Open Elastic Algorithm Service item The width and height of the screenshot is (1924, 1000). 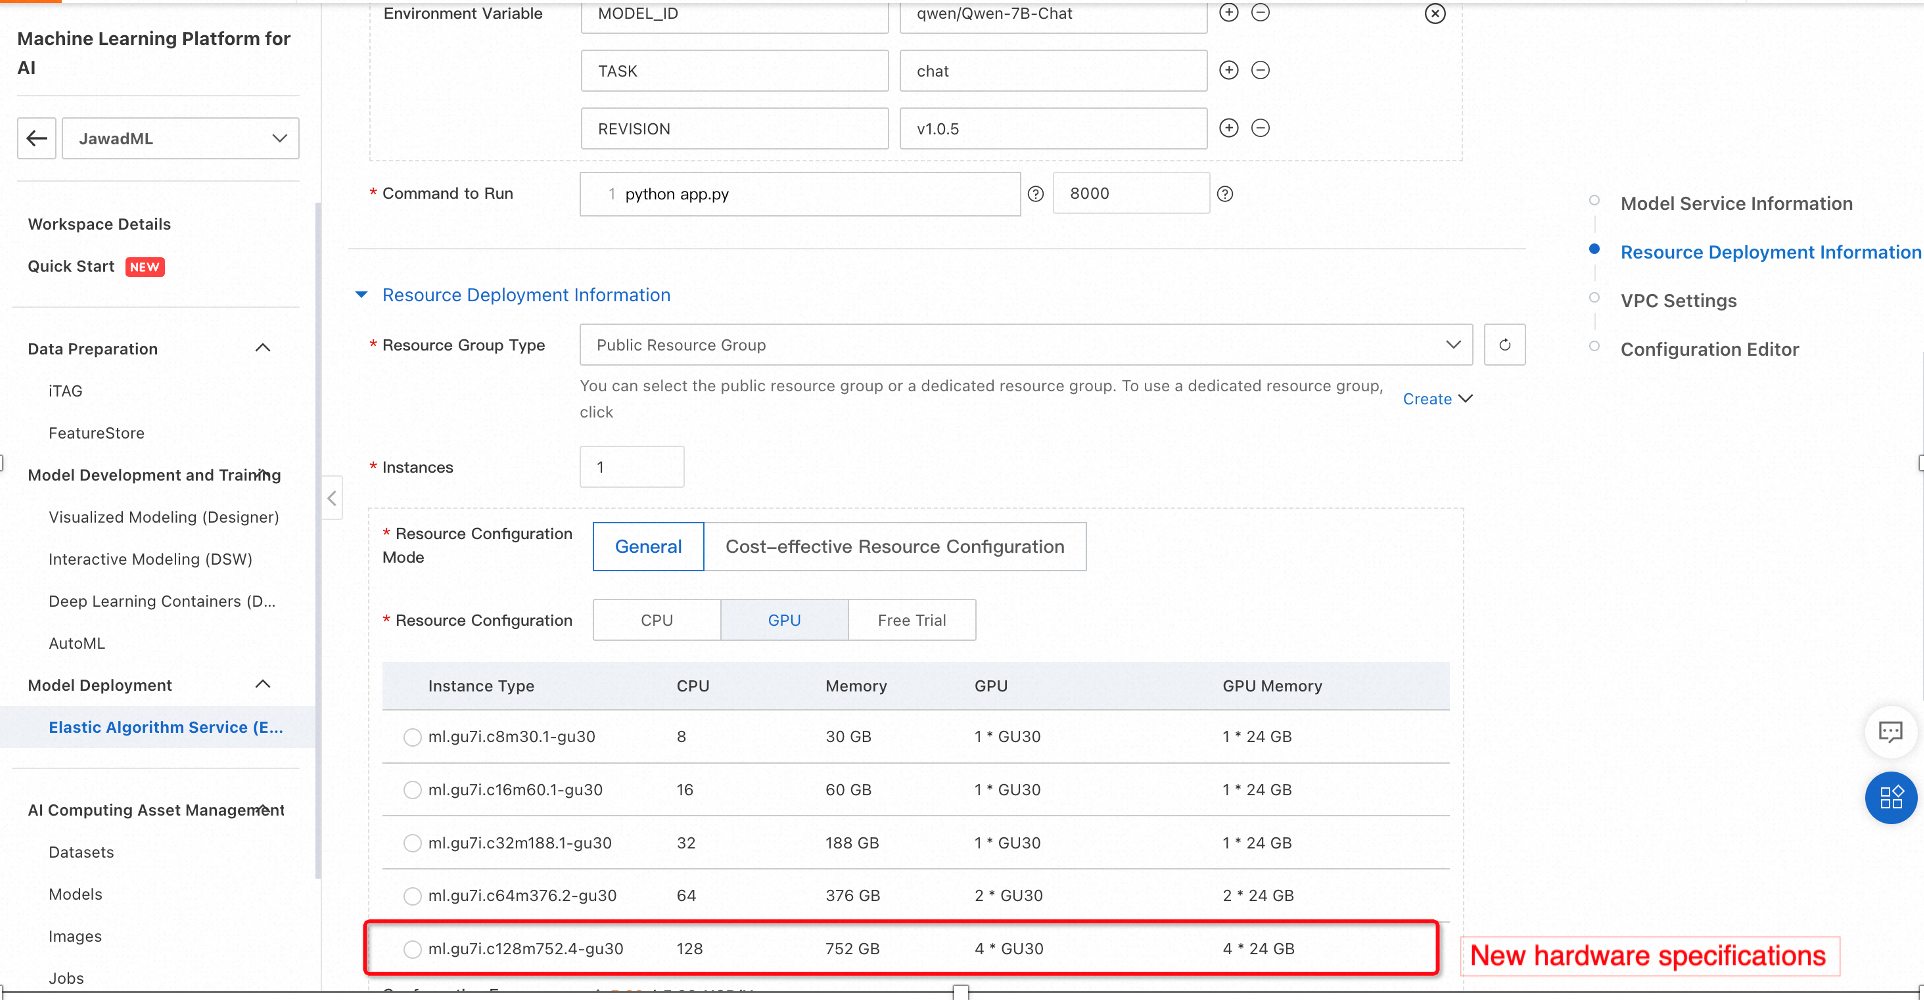[x=166, y=727]
